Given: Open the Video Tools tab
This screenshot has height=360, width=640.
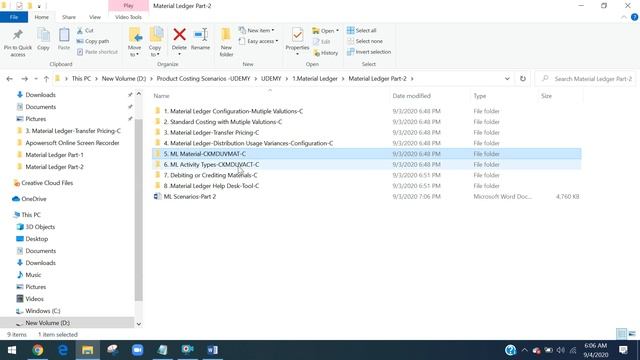Looking at the screenshot, I should (x=128, y=17).
